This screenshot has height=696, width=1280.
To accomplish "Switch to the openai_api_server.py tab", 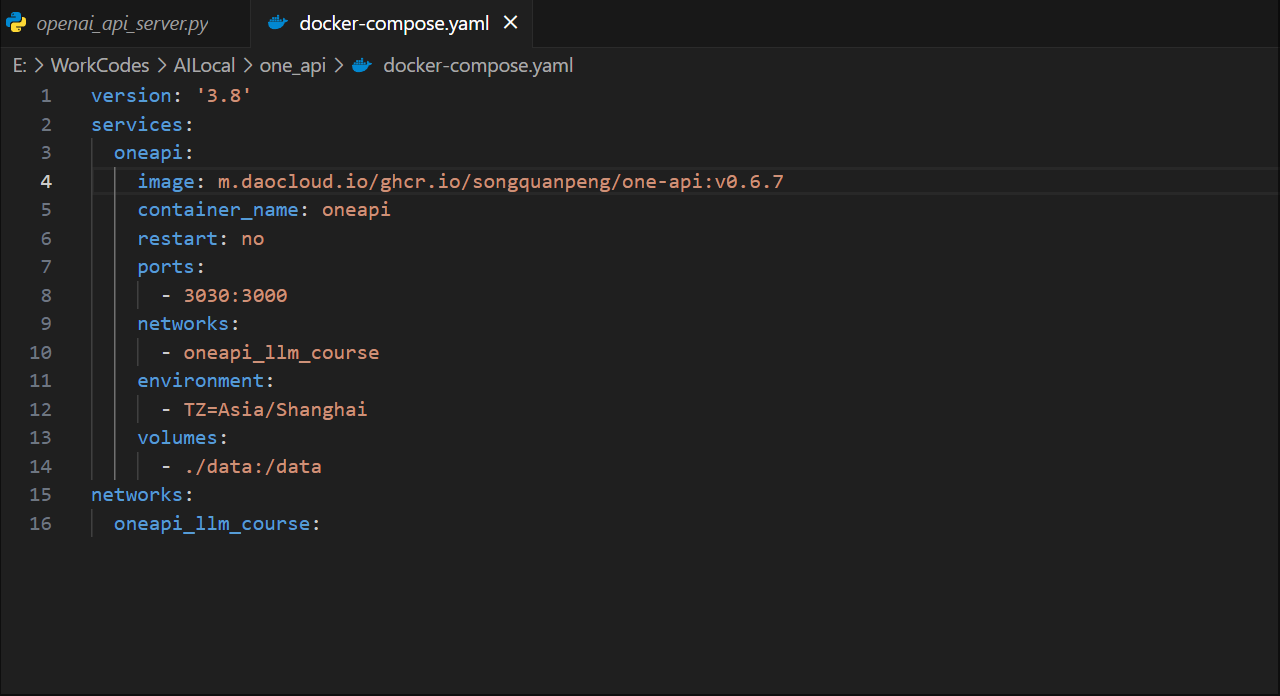I will (123, 23).
